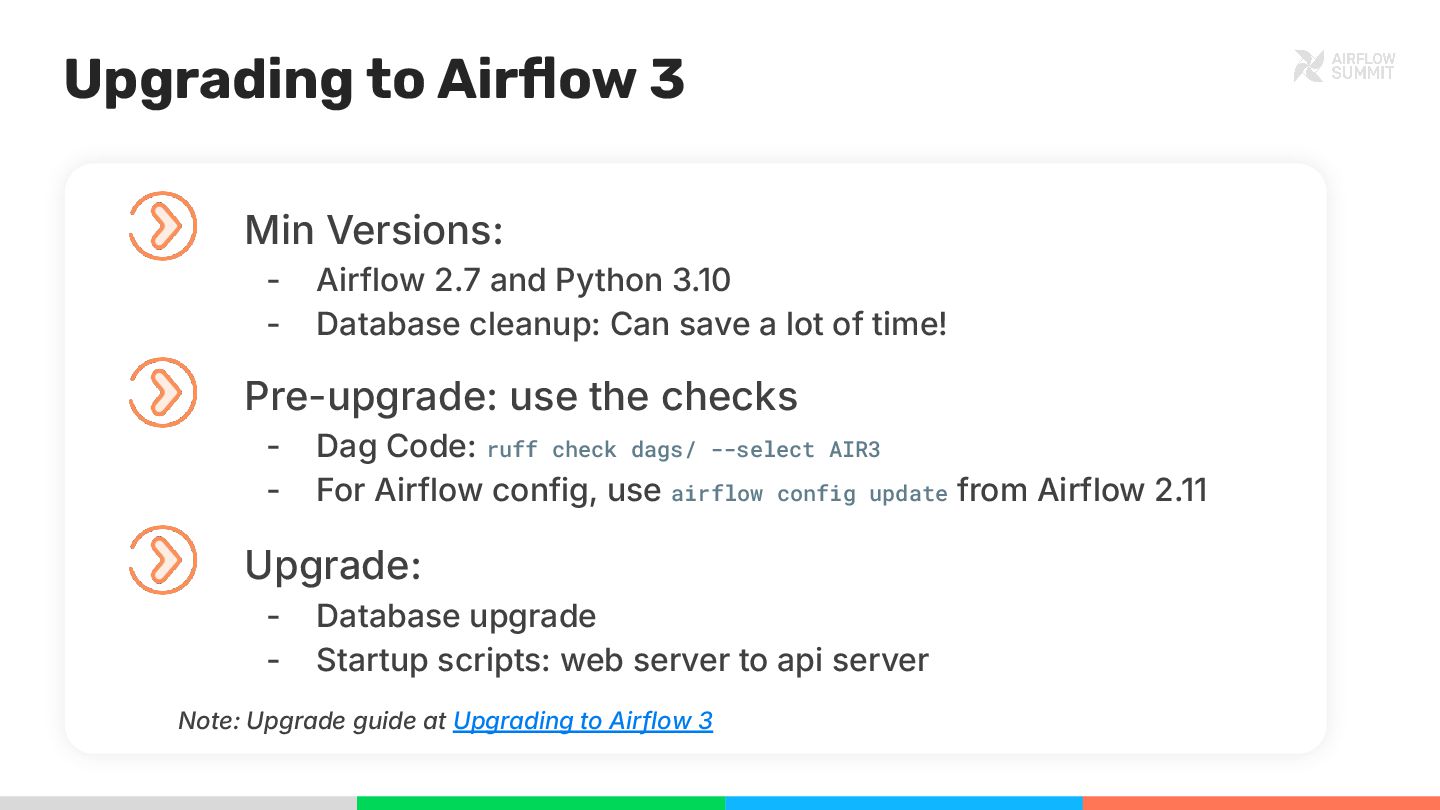Click the Startup scripts bullet line
Screen dimensions: 1440x810
[x=622, y=660]
